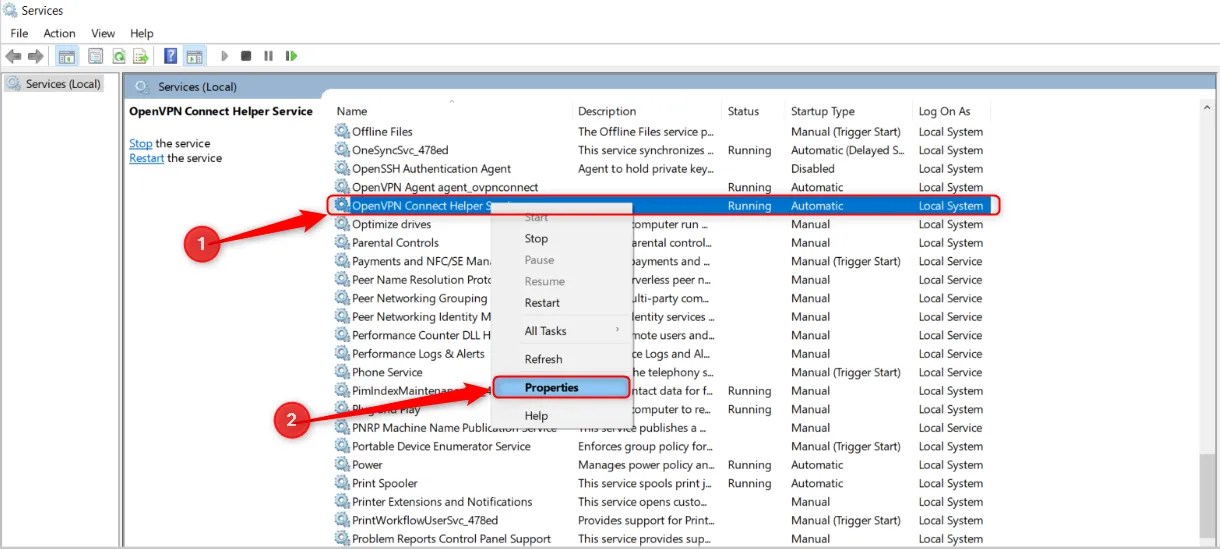Click the Export List toolbar icon
This screenshot has height=549, width=1220.
click(x=141, y=56)
